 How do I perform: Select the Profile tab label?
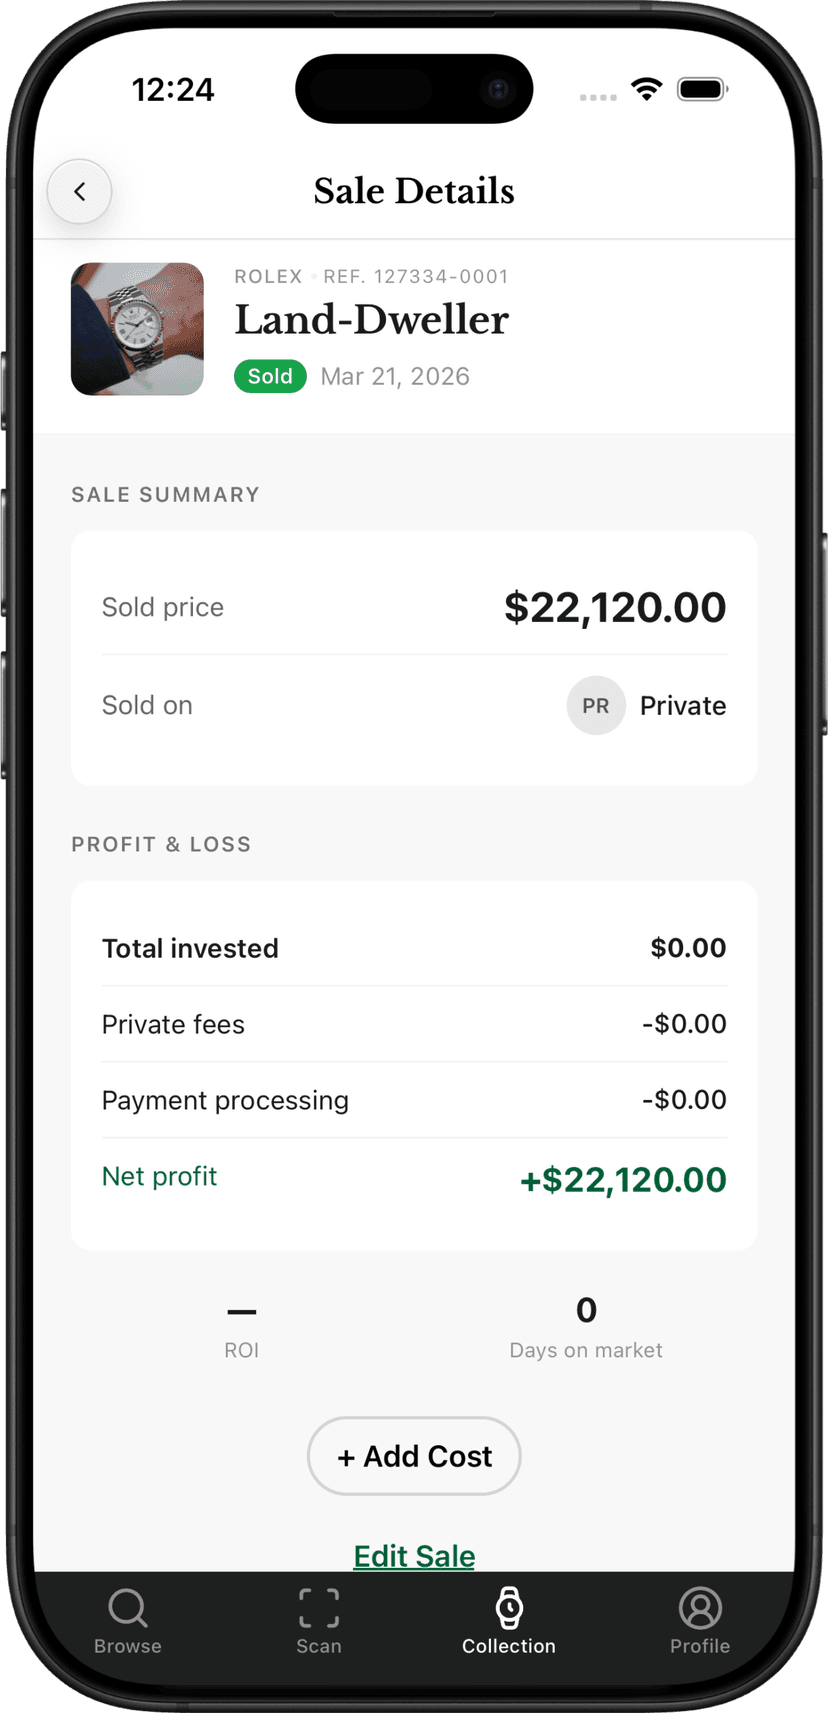[x=700, y=1646]
